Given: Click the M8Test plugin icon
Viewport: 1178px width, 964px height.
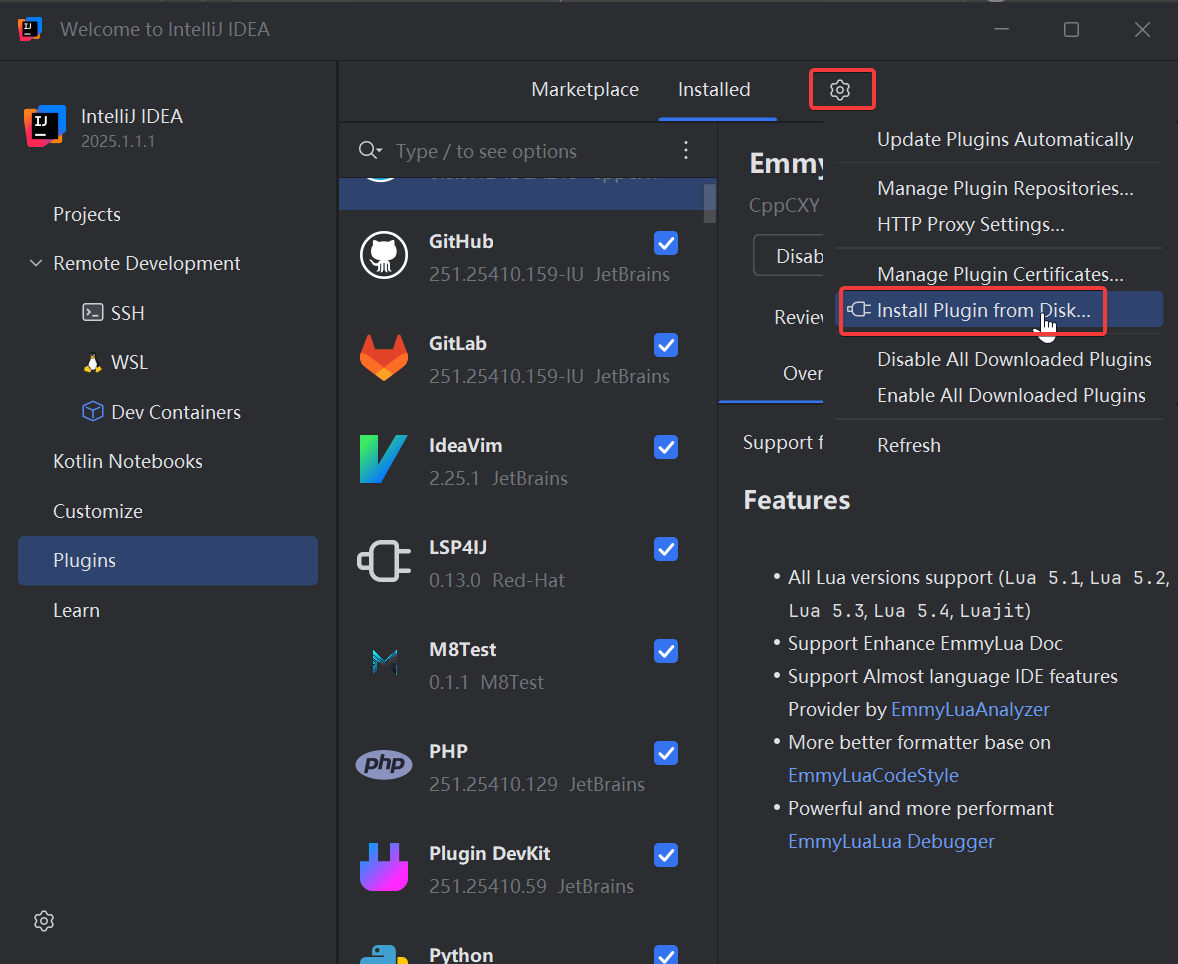Looking at the screenshot, I should point(384,664).
